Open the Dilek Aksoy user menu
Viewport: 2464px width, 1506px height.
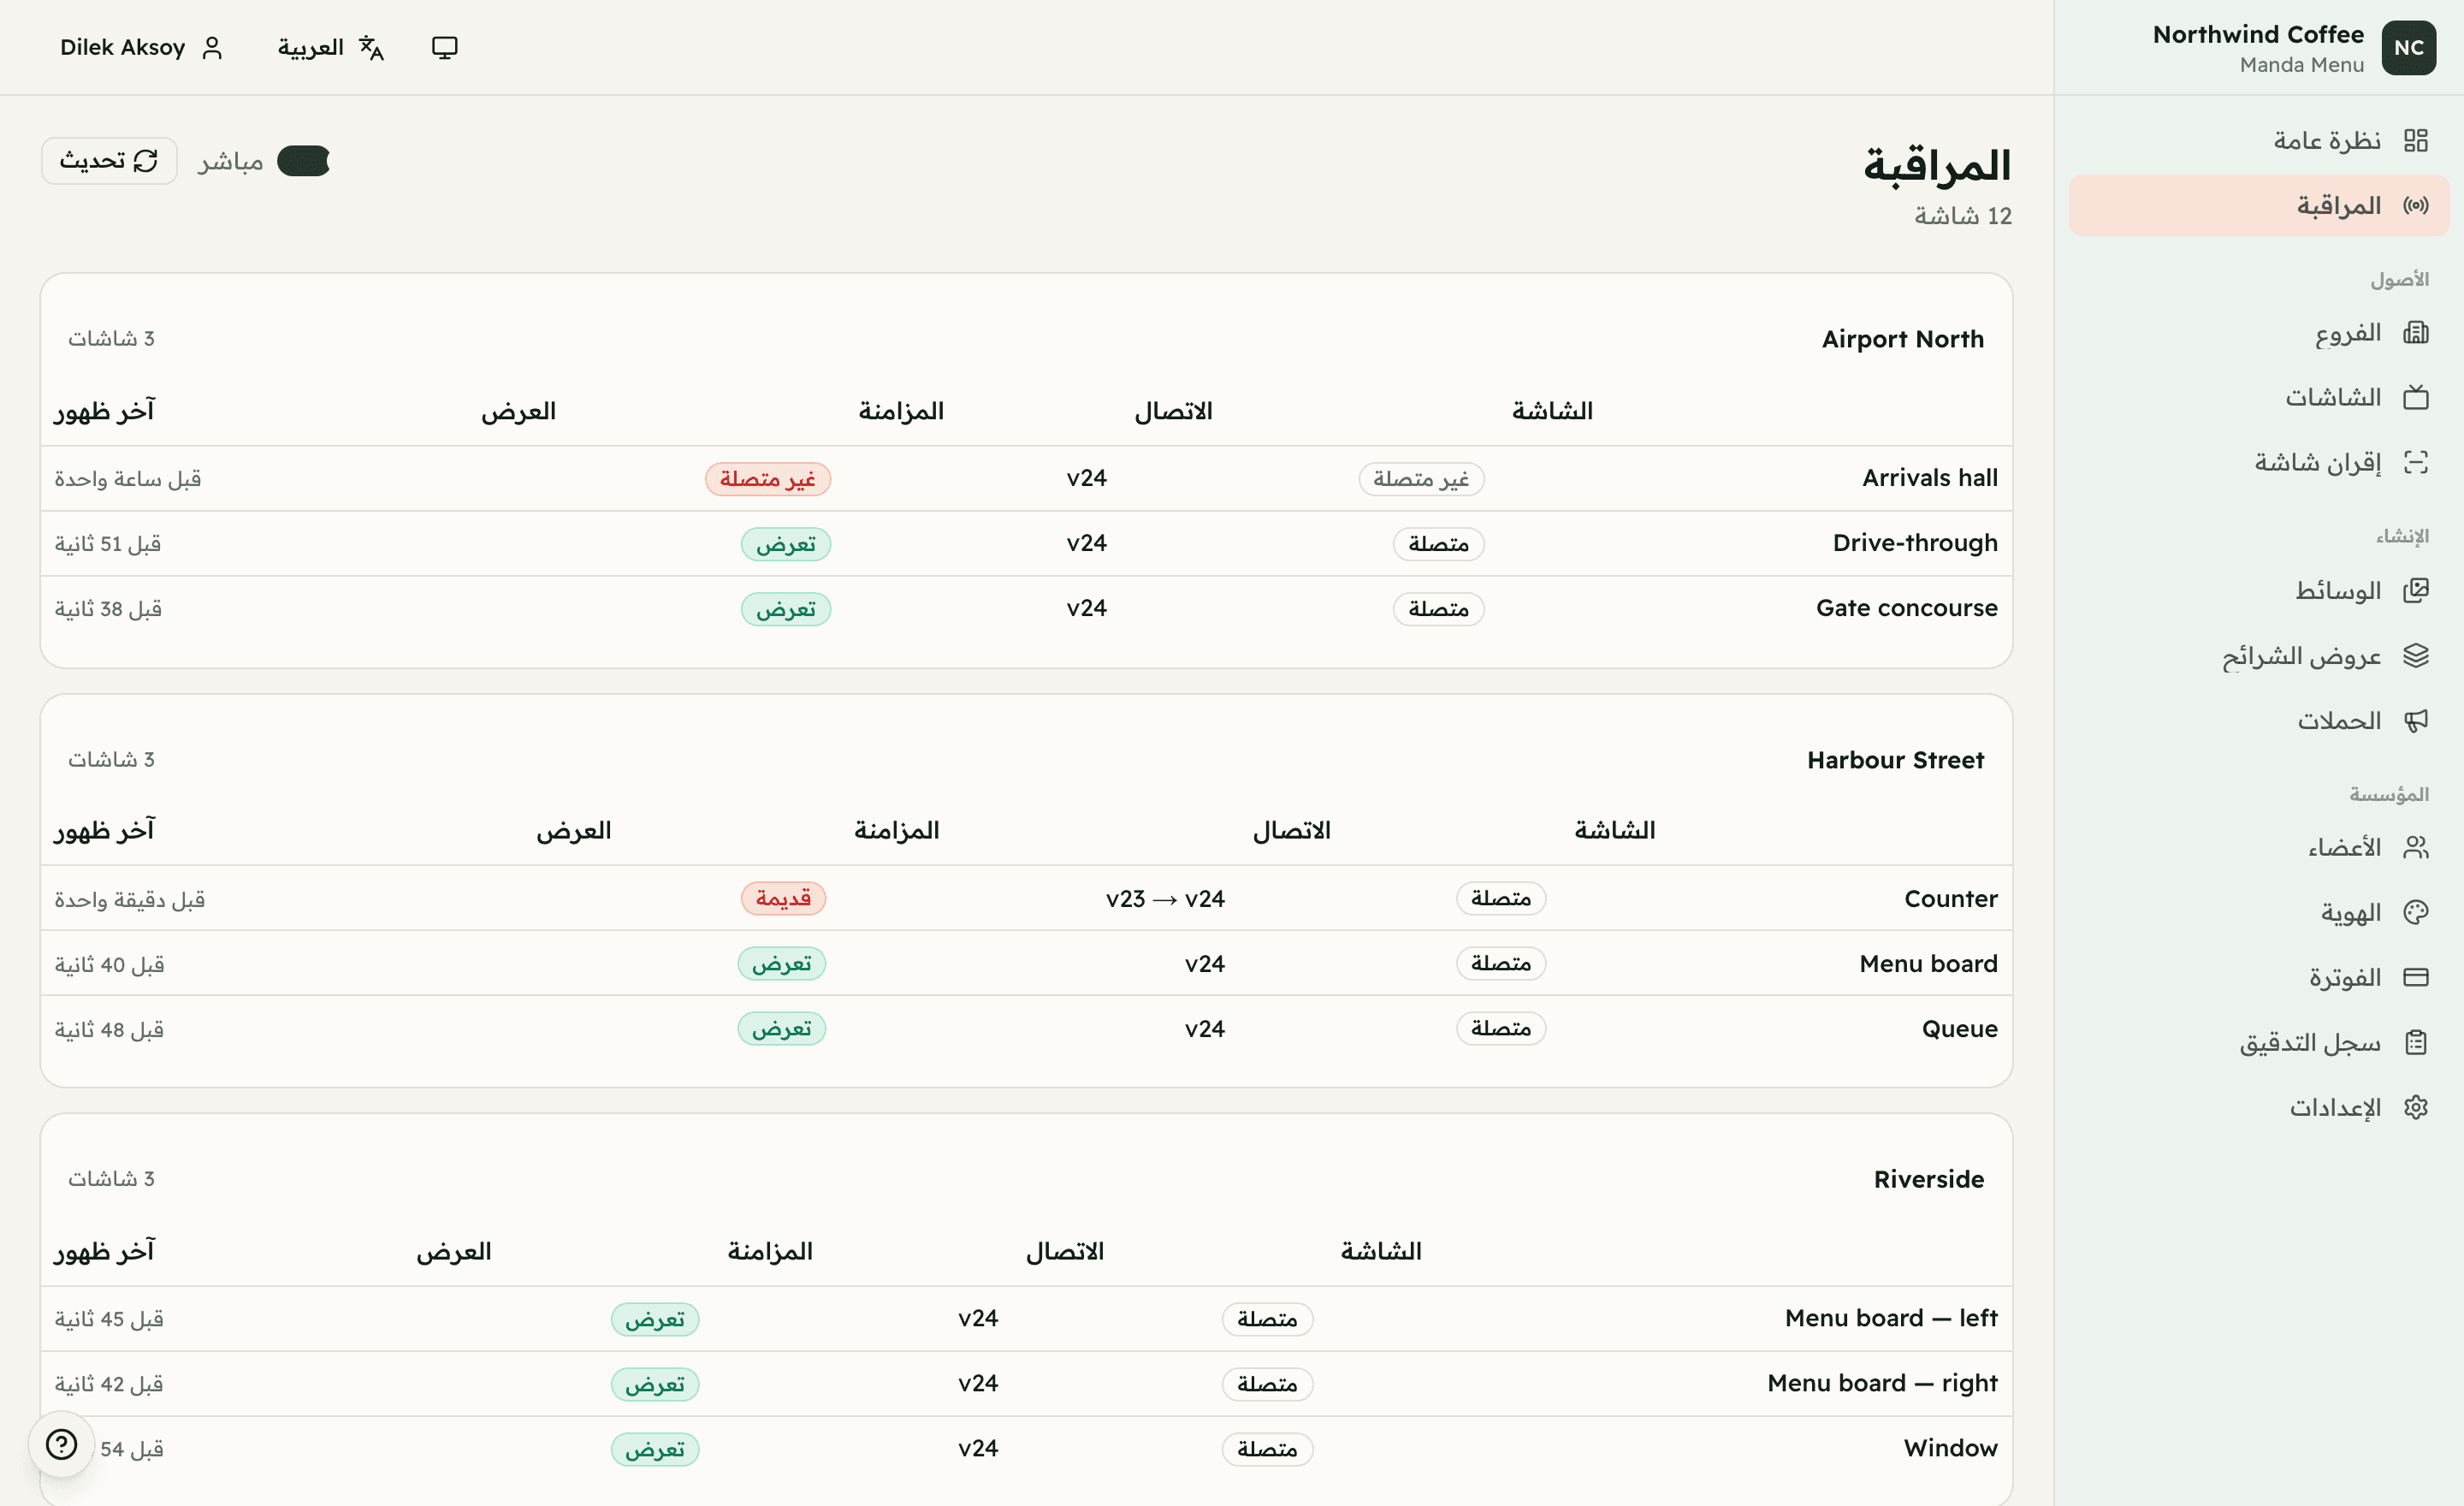point(141,47)
